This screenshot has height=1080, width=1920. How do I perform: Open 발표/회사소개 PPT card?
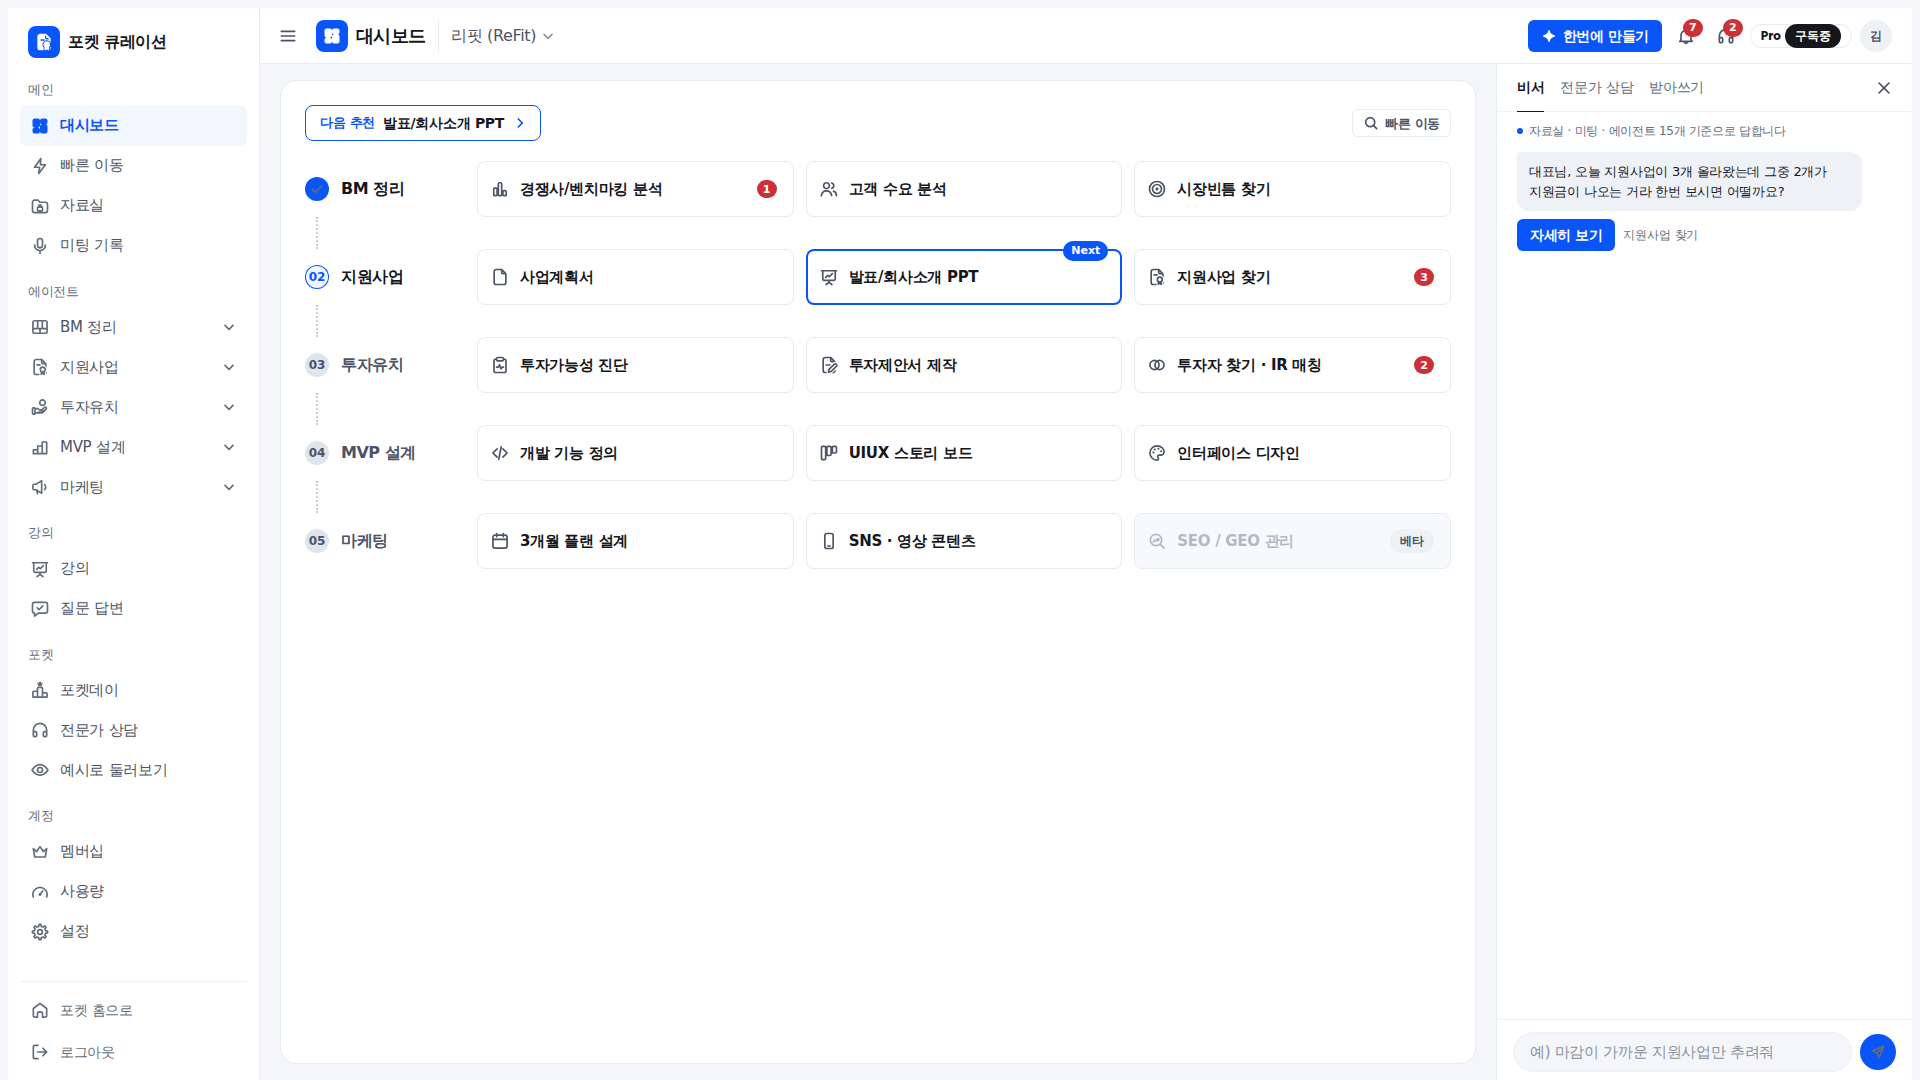coord(963,277)
